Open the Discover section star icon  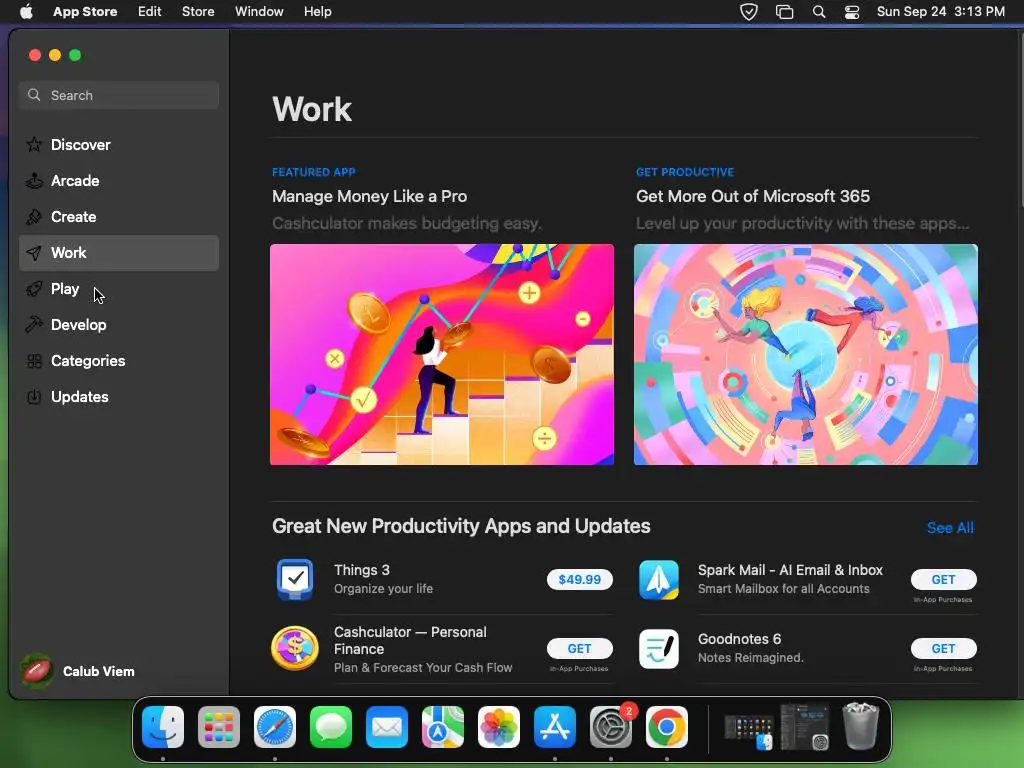coord(34,144)
